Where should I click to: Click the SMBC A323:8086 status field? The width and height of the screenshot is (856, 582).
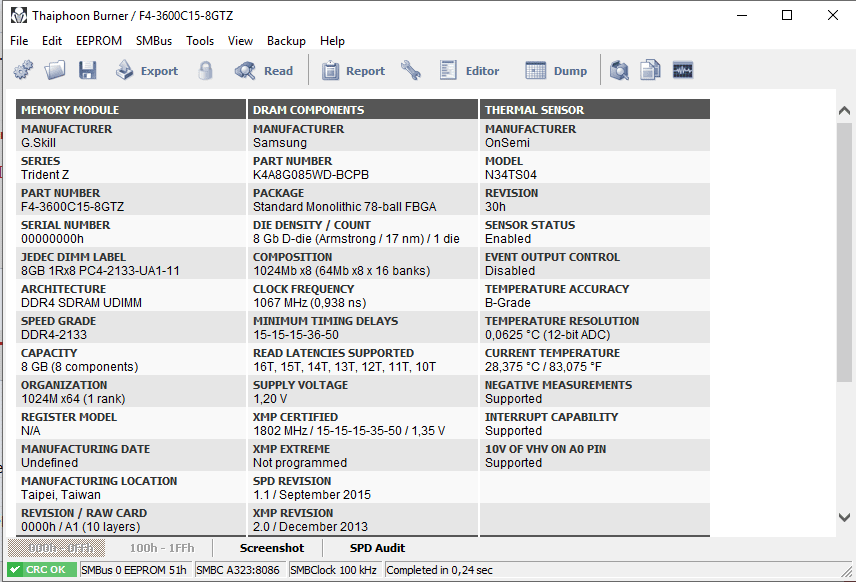coord(239,570)
